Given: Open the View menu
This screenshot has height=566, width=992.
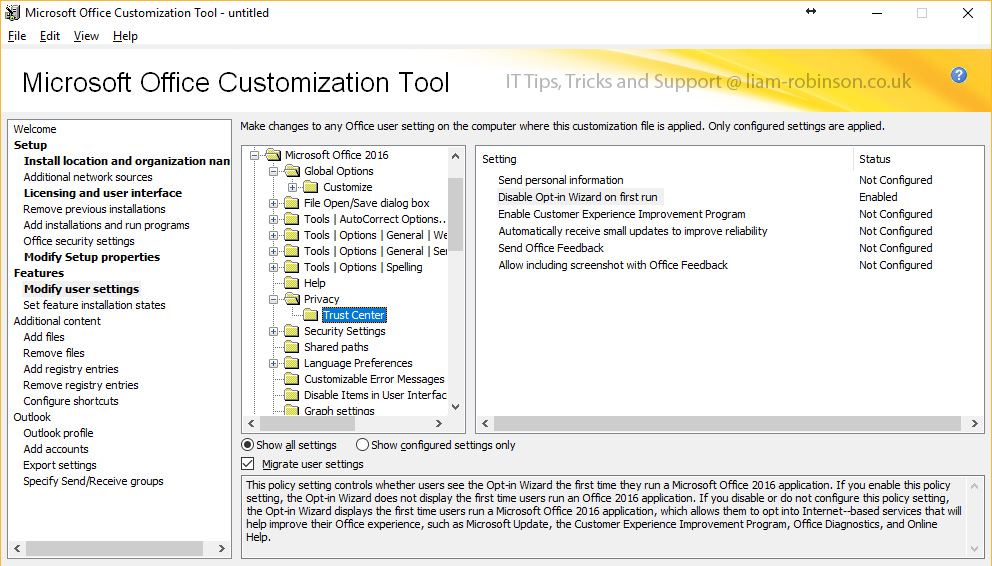Looking at the screenshot, I should coord(86,36).
